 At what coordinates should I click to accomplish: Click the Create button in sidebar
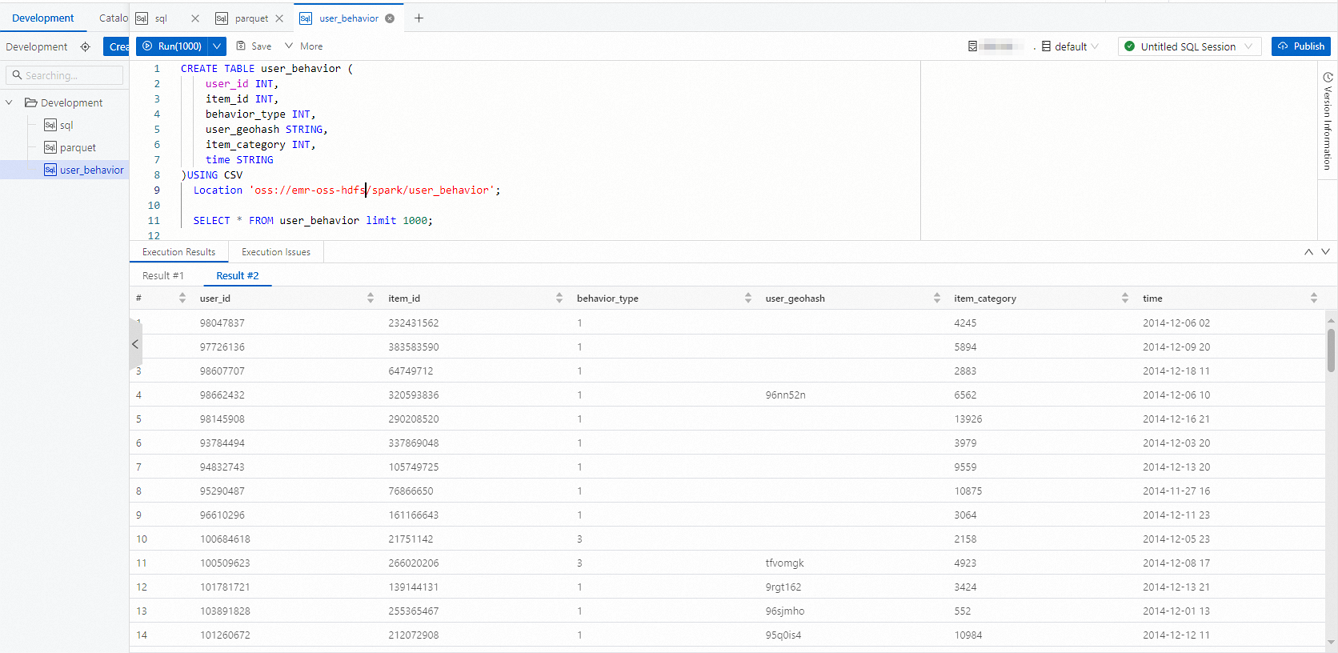point(116,47)
